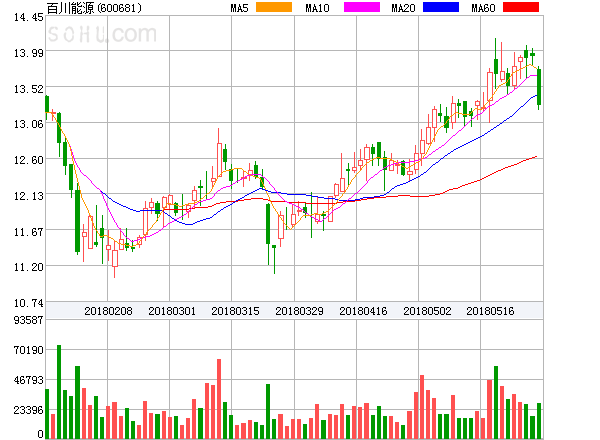Click the 13.52 price axis label

(x=29, y=89)
